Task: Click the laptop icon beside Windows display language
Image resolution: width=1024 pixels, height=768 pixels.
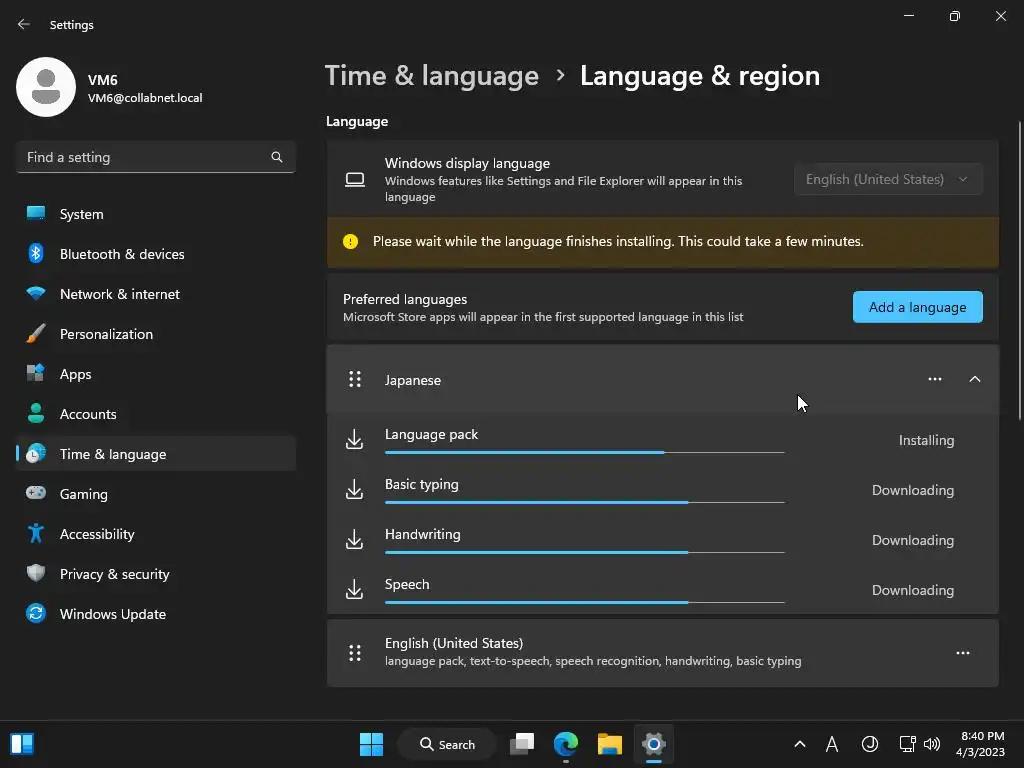Action: pyautogui.click(x=355, y=180)
